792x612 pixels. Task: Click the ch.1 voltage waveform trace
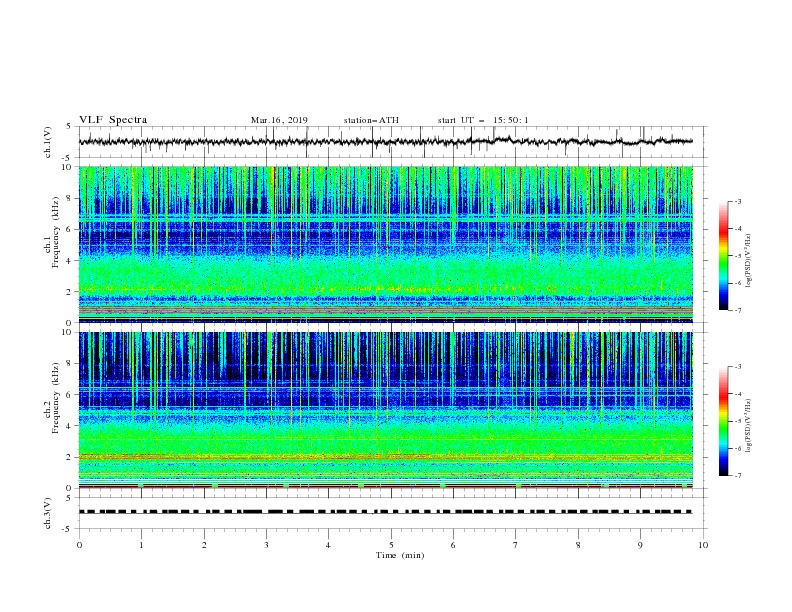[x=386, y=142]
